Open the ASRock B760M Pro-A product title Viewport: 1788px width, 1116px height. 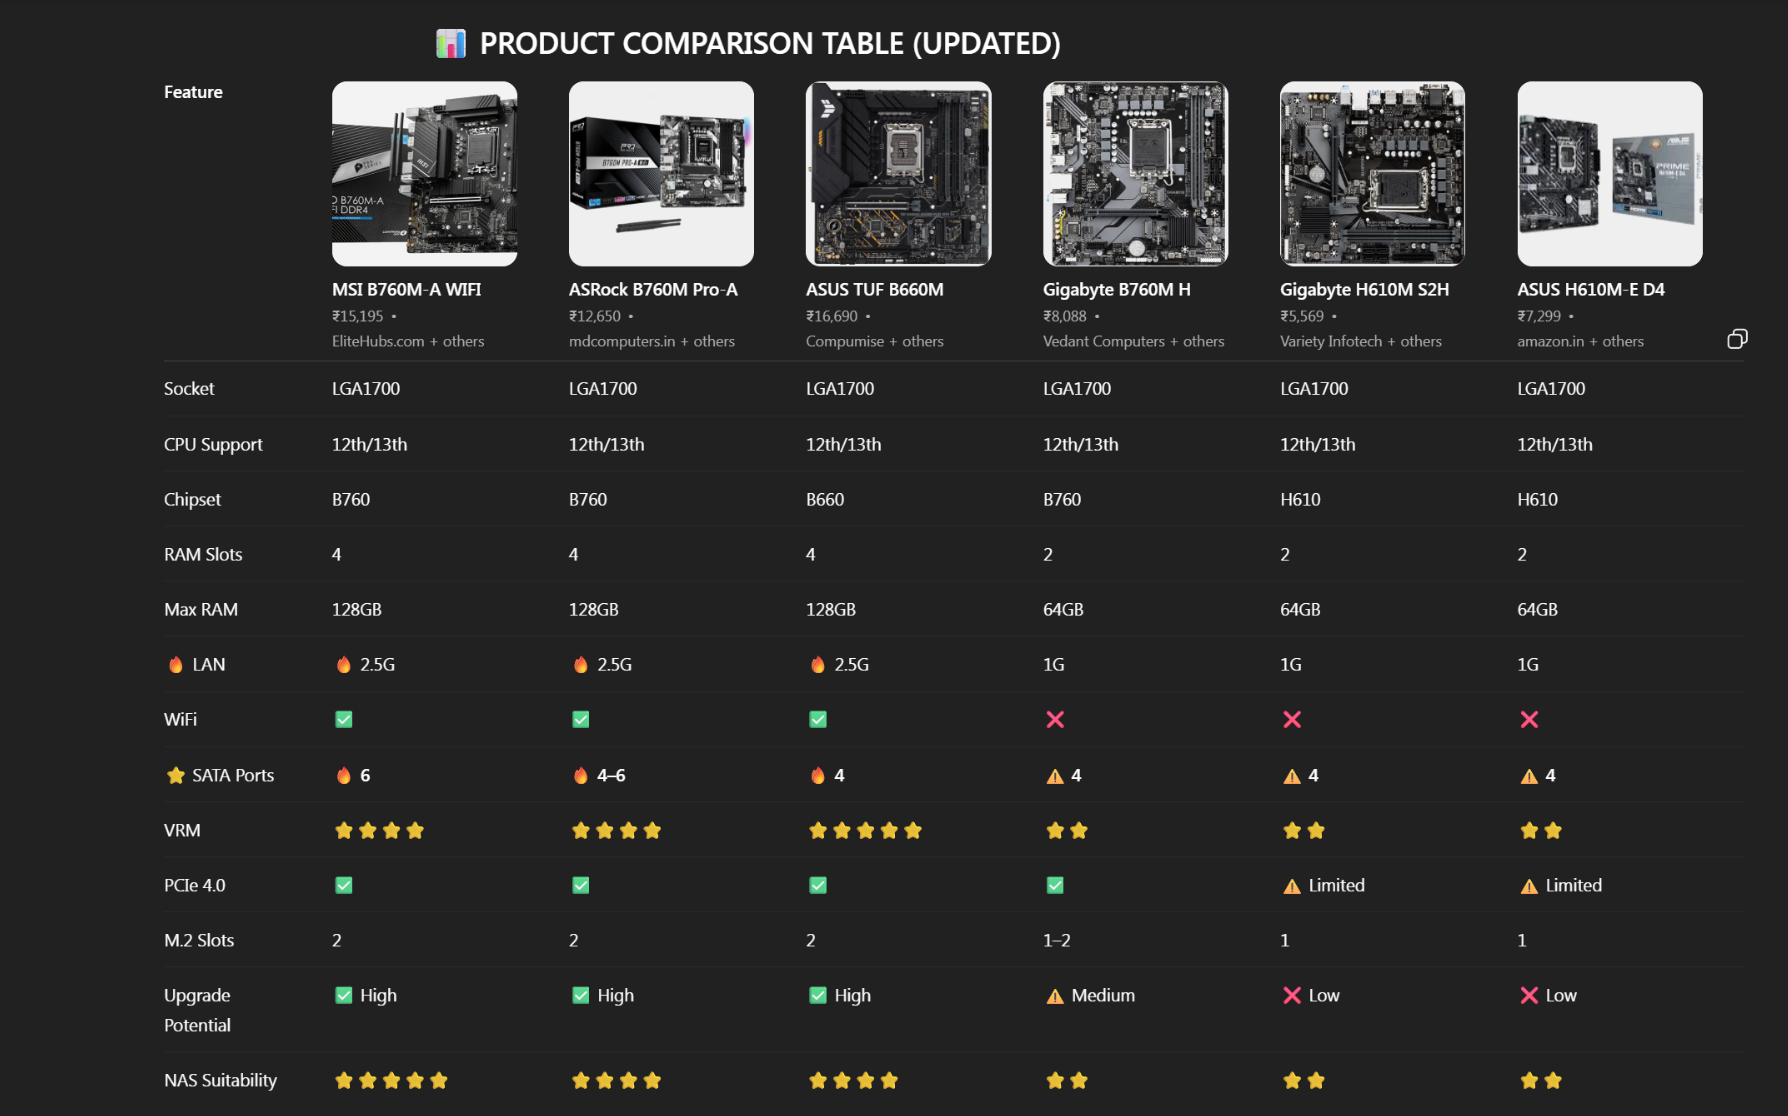coord(653,289)
